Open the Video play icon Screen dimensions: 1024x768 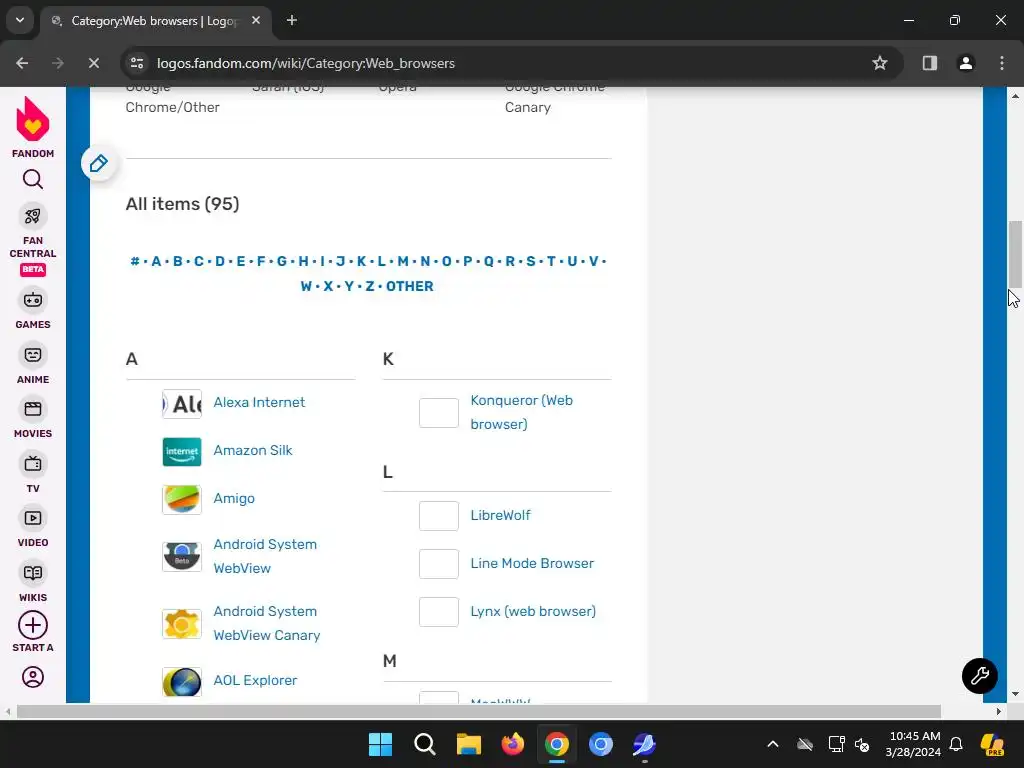tap(33, 519)
